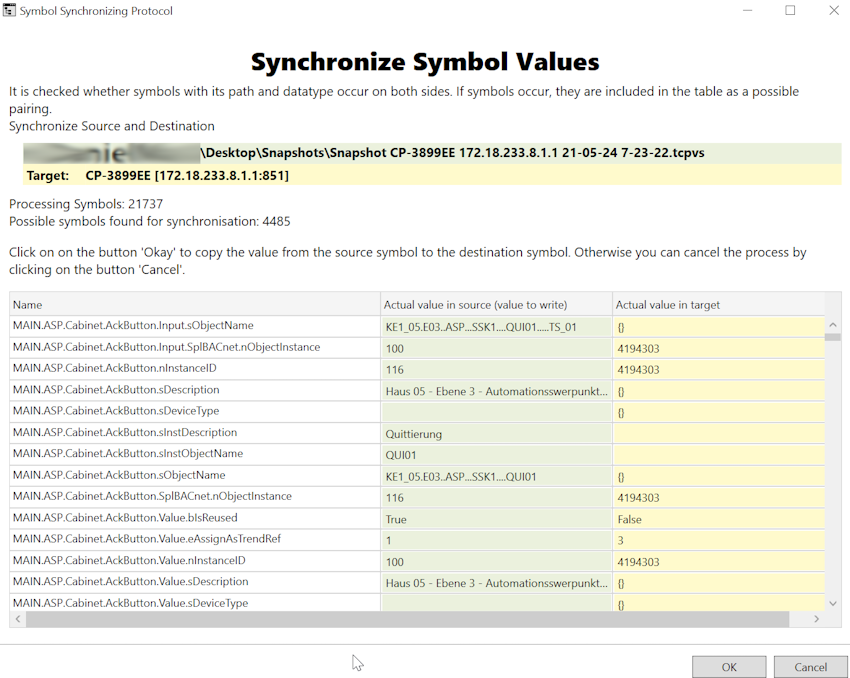Click the snapshot source file path
Screen dimensions: 850x678
pos(432,153)
